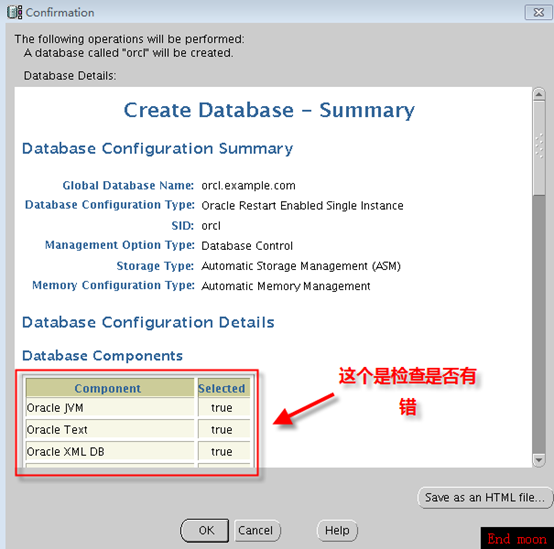
Task: Click the Create Database - Summary heading
Action: click(x=269, y=111)
